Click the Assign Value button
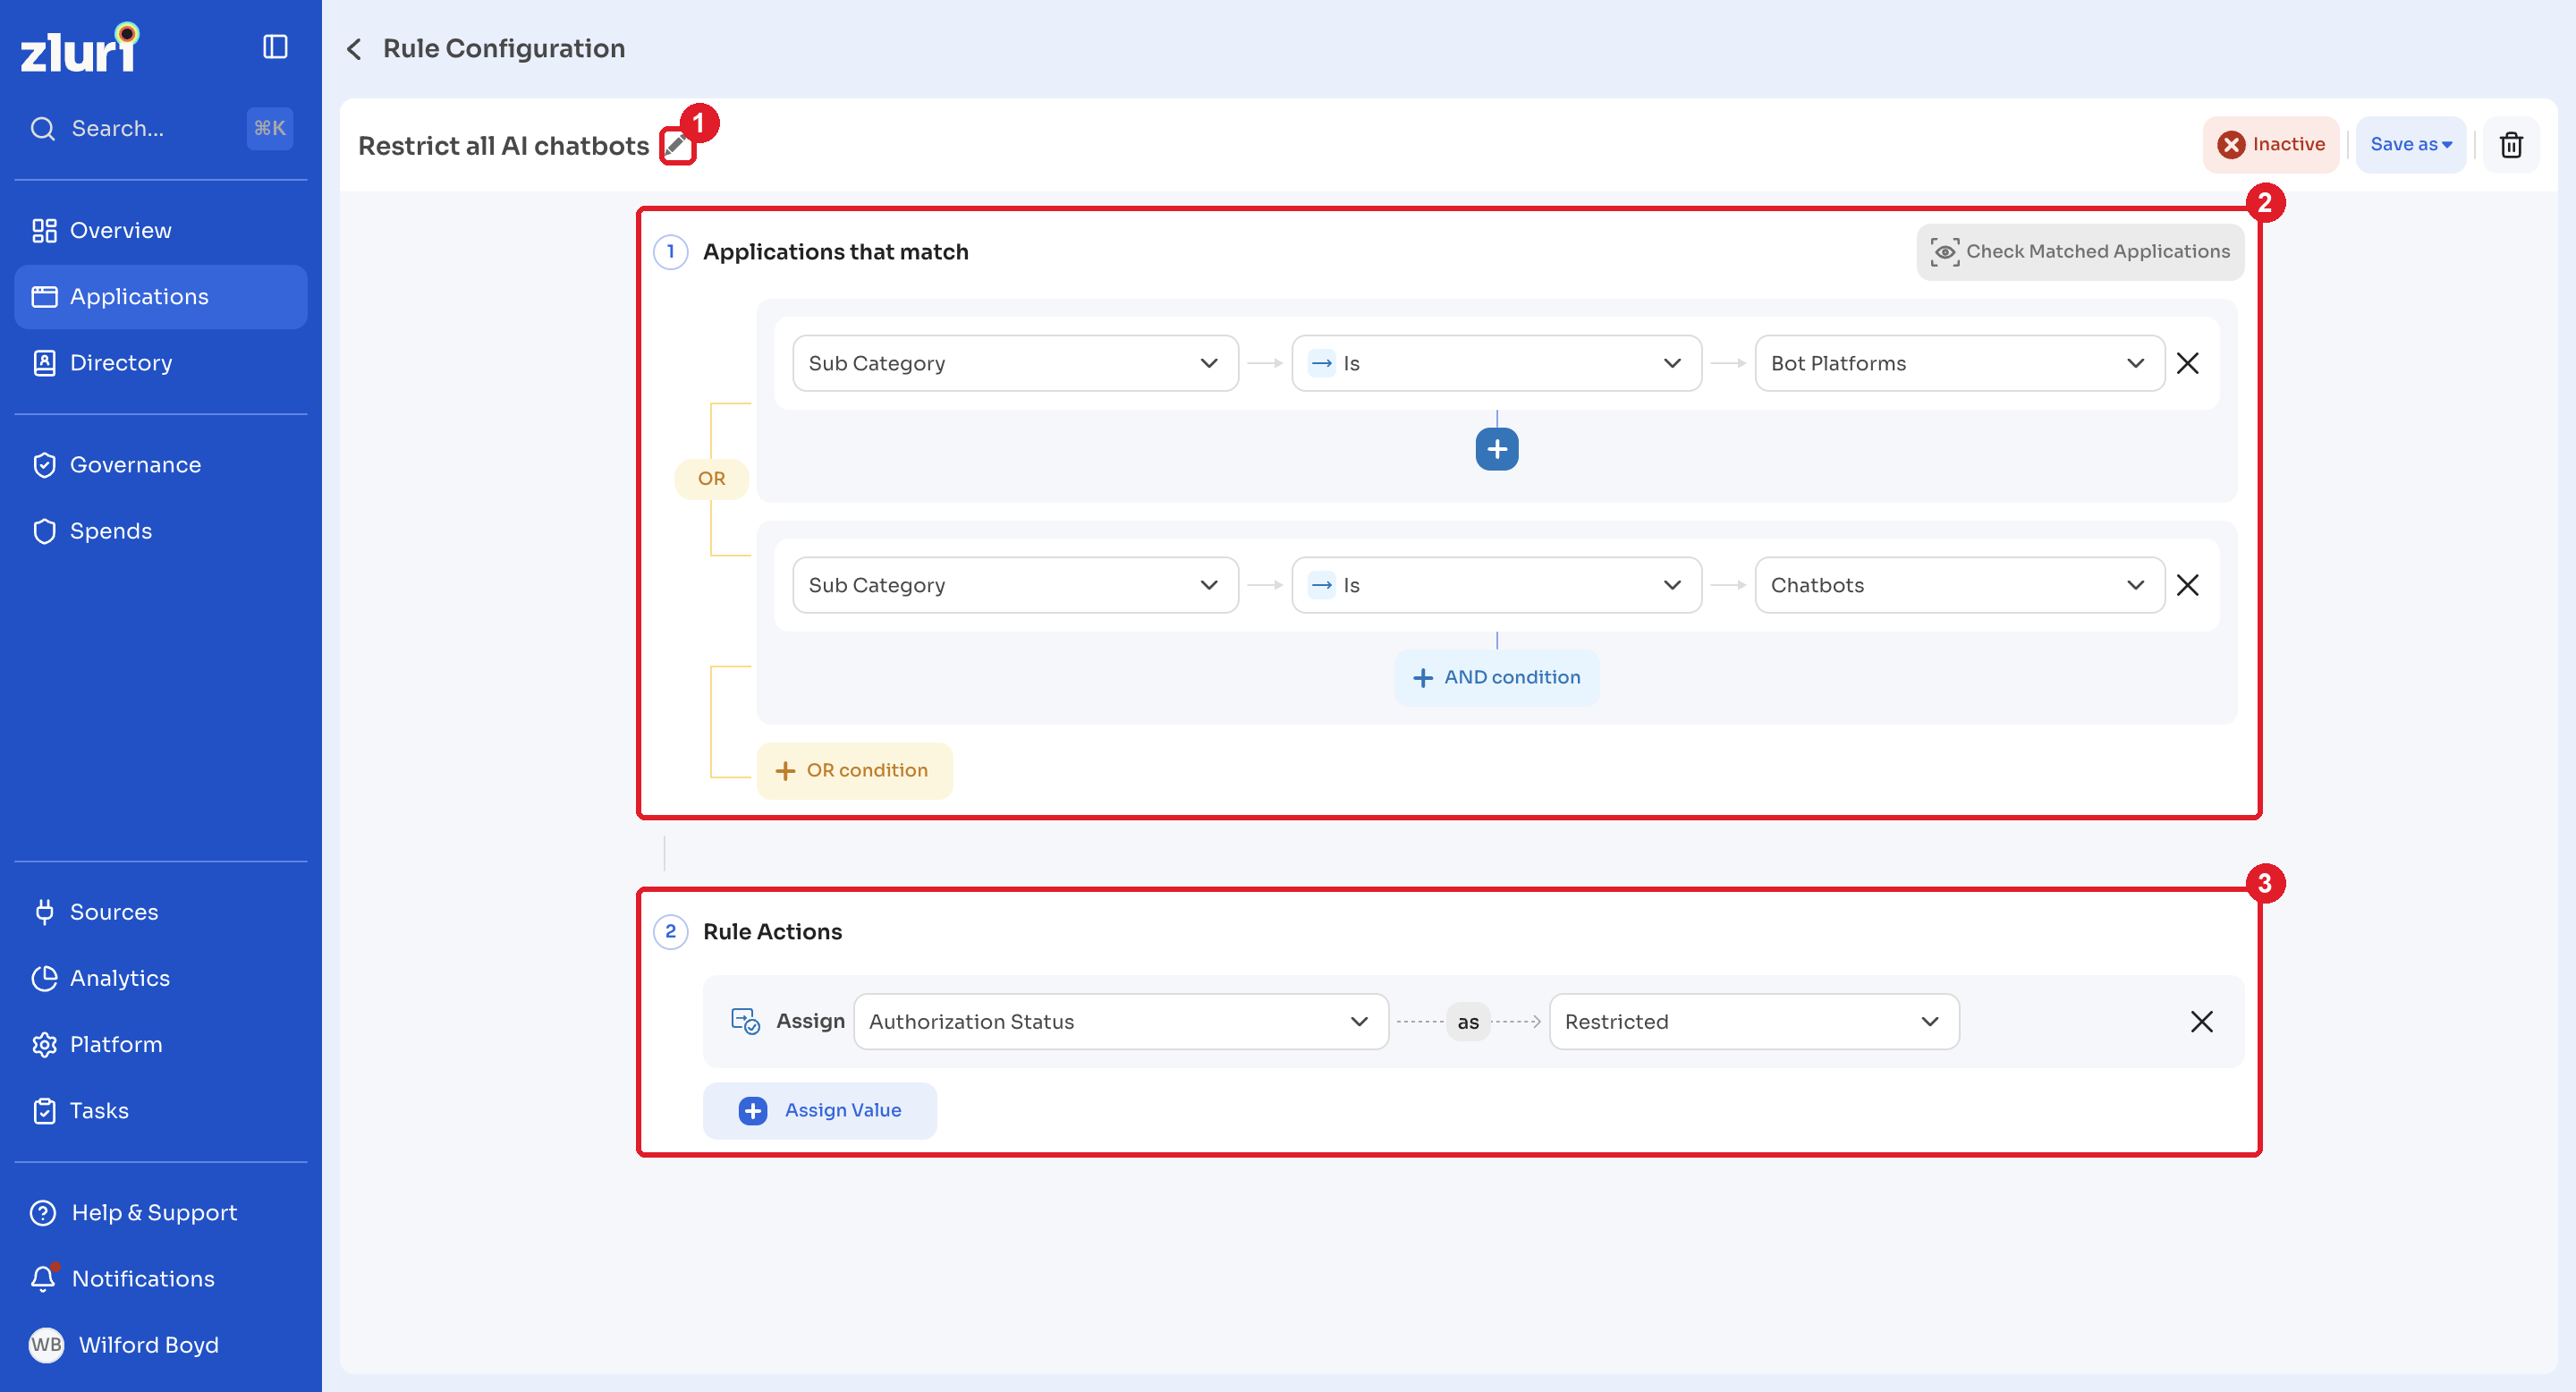Screen dimensions: 2576x1392 click(819, 1110)
